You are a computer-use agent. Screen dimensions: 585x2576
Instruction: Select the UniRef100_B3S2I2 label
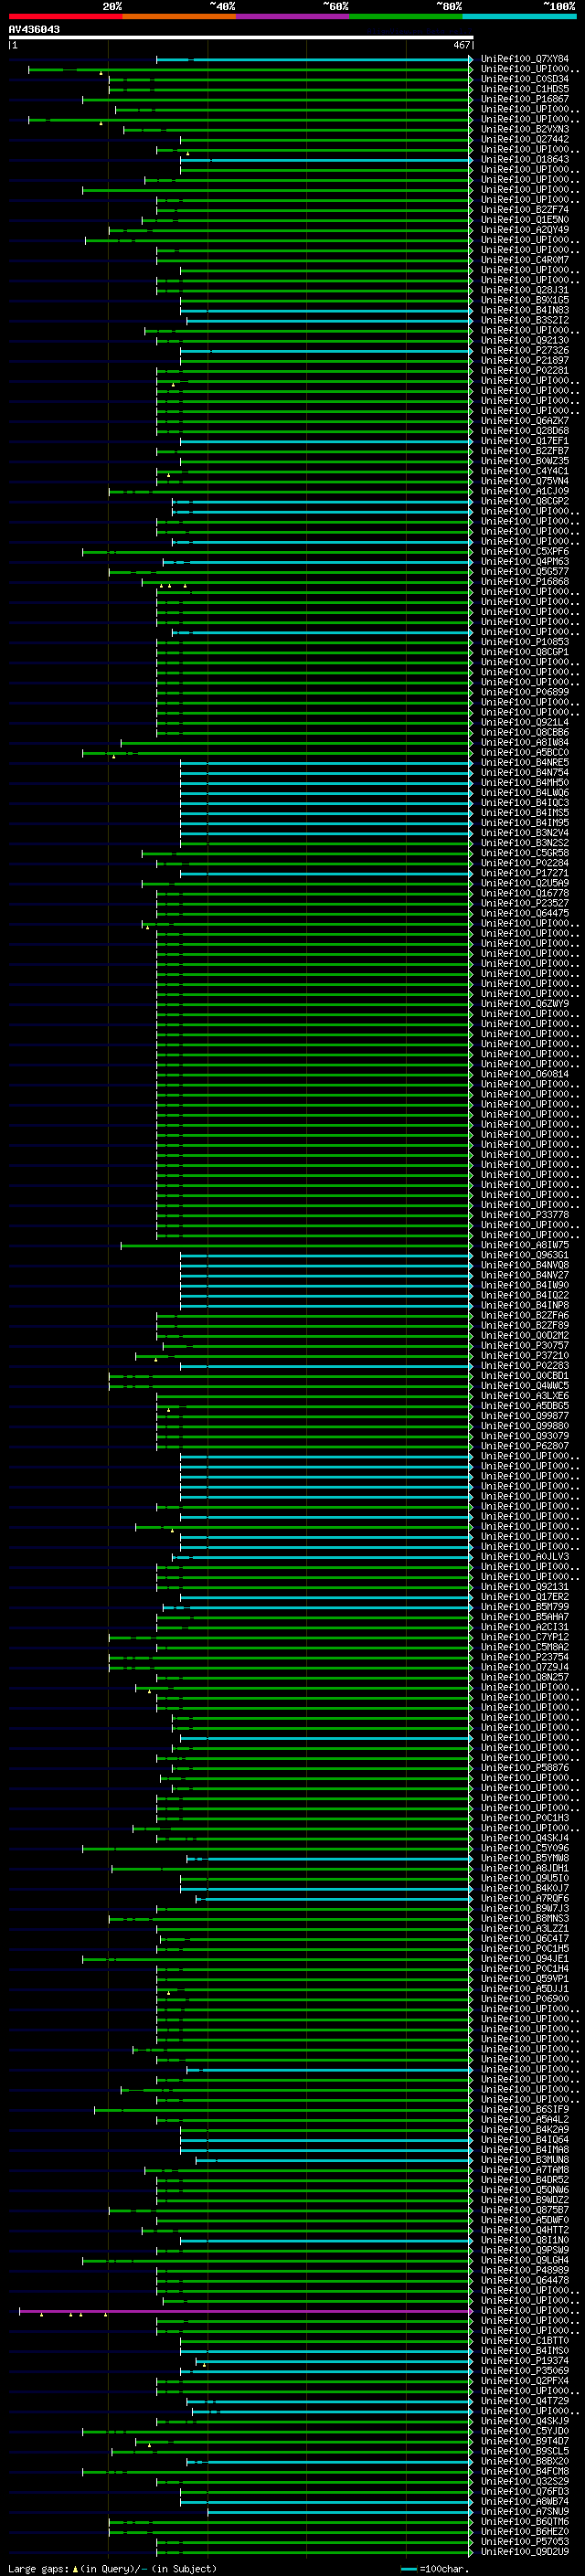coord(524,320)
